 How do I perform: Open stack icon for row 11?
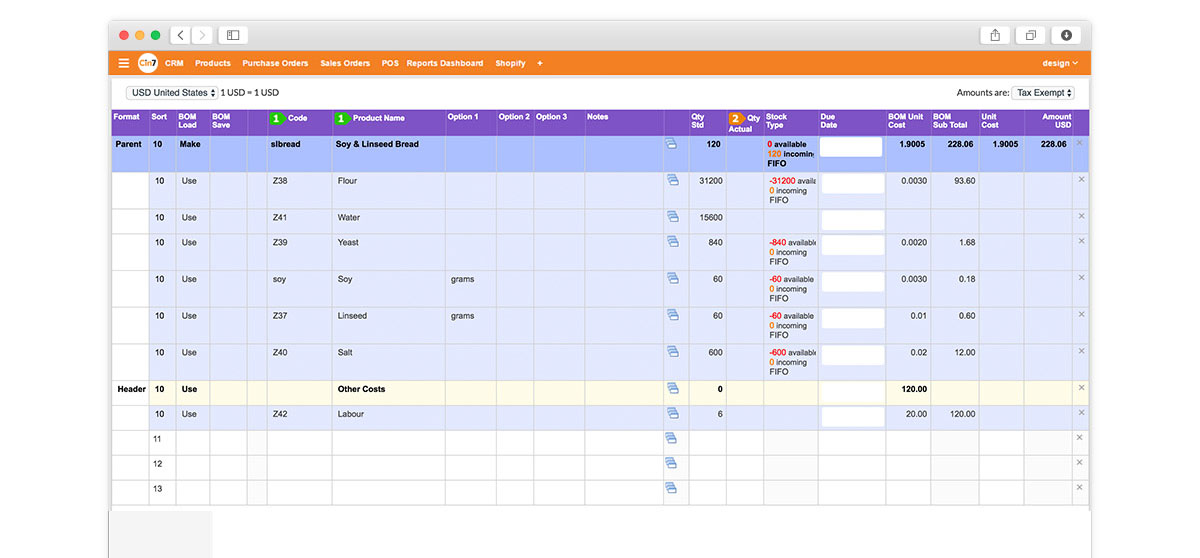pos(671,438)
